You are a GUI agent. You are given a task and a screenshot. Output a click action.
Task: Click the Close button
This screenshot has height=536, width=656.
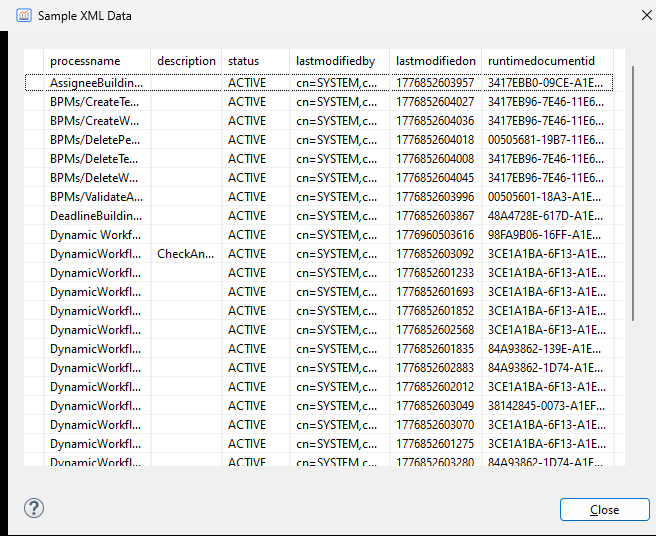click(x=605, y=510)
